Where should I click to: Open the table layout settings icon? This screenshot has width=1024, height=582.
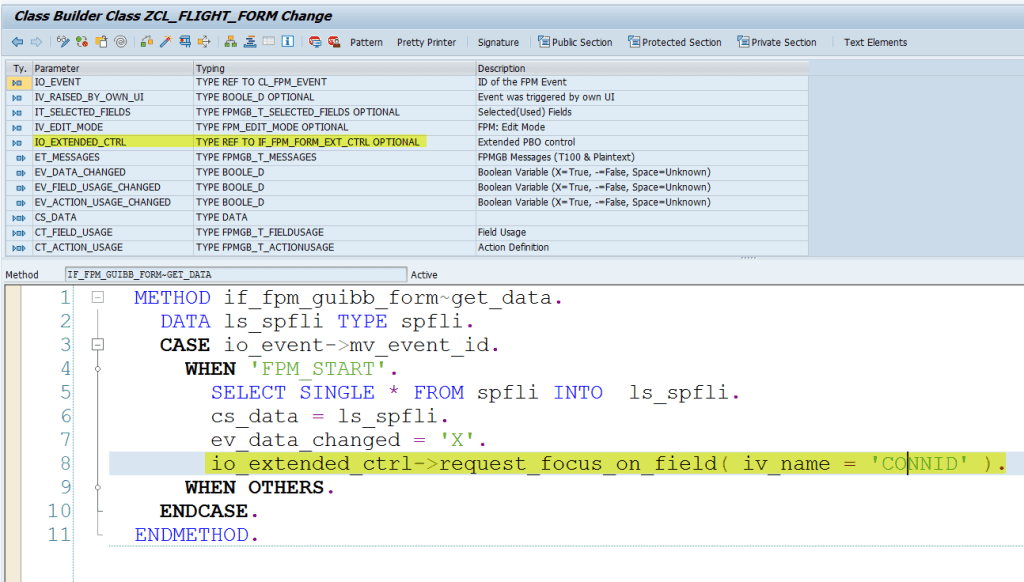click(267, 41)
